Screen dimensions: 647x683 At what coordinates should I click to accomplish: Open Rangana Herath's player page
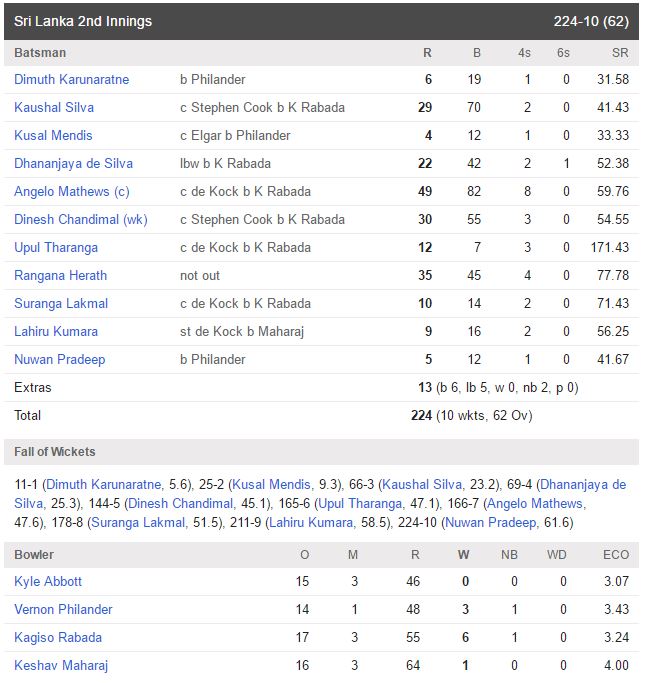click(60, 275)
